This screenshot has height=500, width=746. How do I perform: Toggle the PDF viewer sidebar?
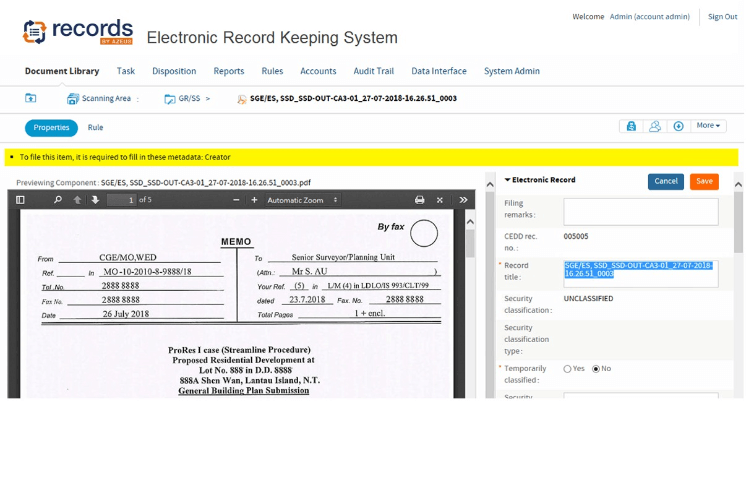pyautogui.click(x=20, y=200)
